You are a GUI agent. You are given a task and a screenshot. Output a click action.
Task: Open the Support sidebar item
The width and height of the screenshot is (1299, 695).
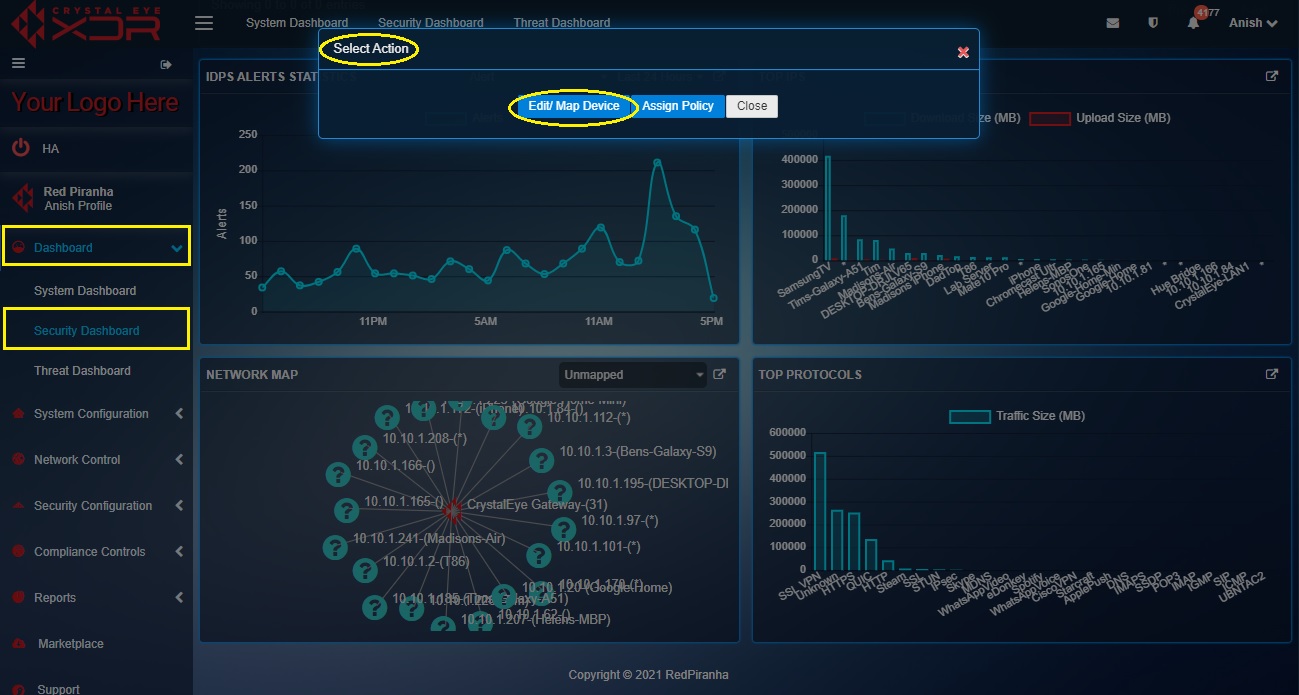(x=59, y=689)
